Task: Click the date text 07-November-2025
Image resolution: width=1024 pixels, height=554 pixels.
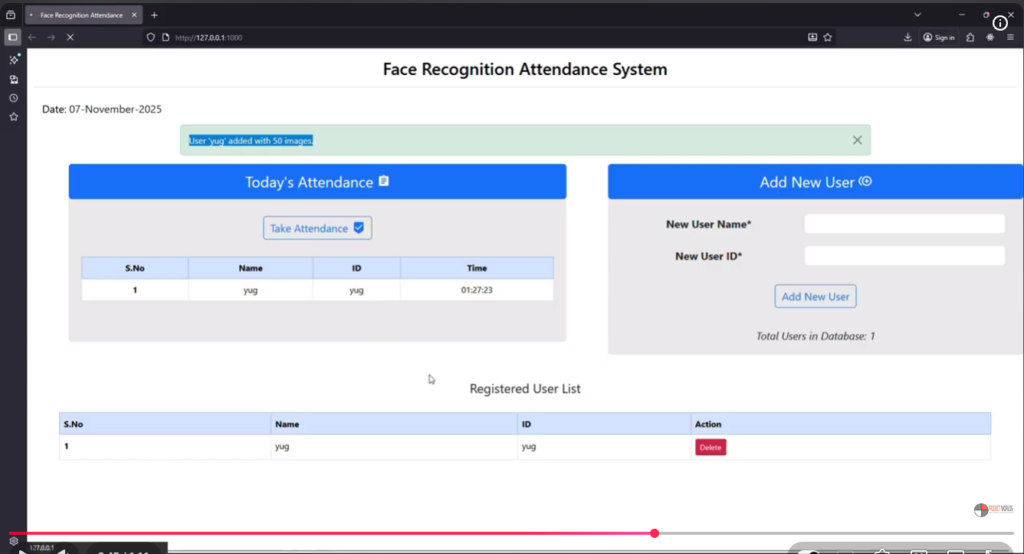Action: (115, 109)
